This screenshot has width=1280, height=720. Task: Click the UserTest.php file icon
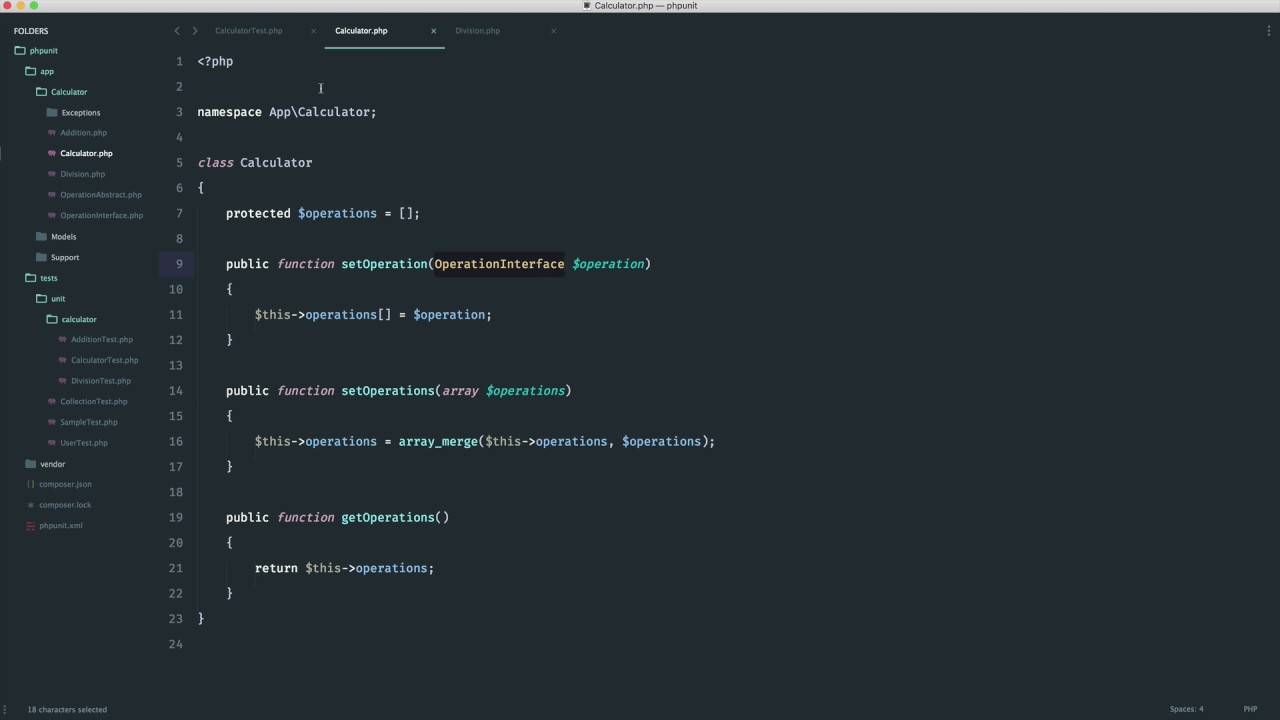51,443
